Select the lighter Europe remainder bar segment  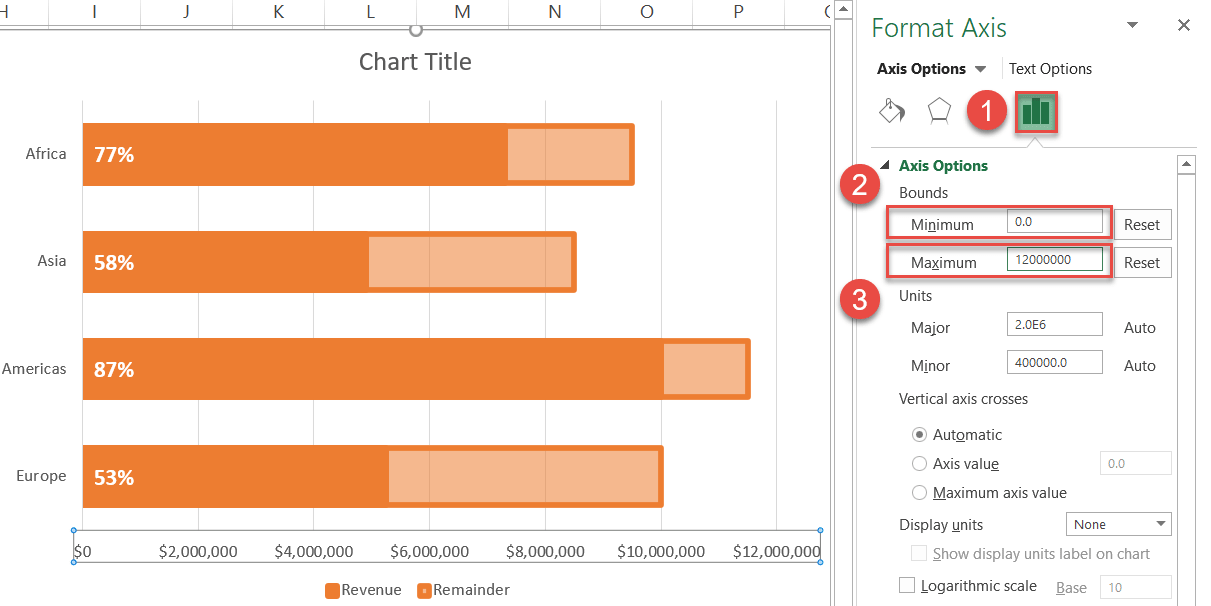coord(523,477)
